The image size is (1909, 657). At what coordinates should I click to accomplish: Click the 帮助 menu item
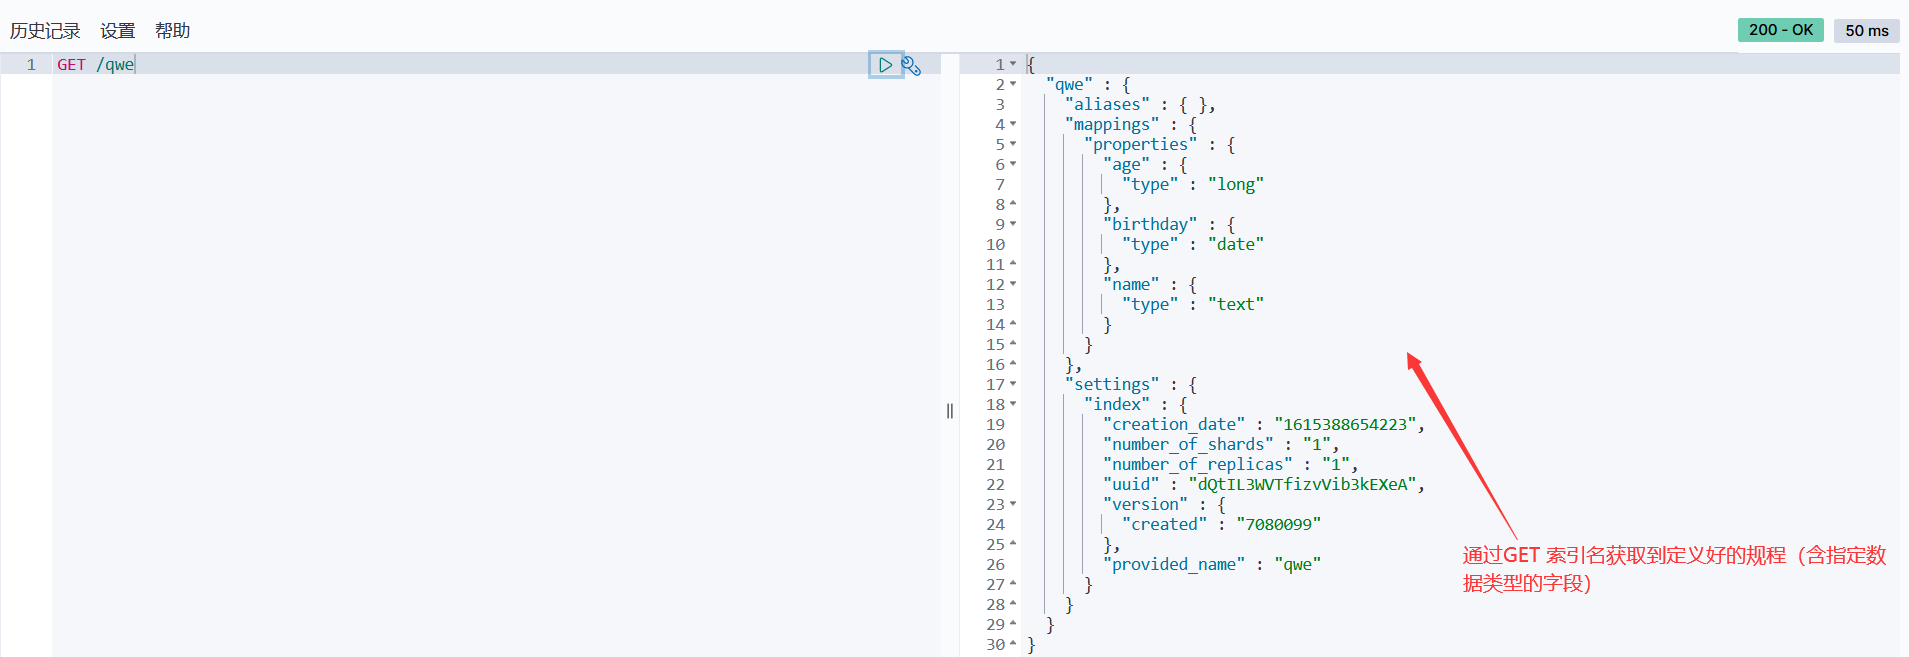(x=172, y=31)
